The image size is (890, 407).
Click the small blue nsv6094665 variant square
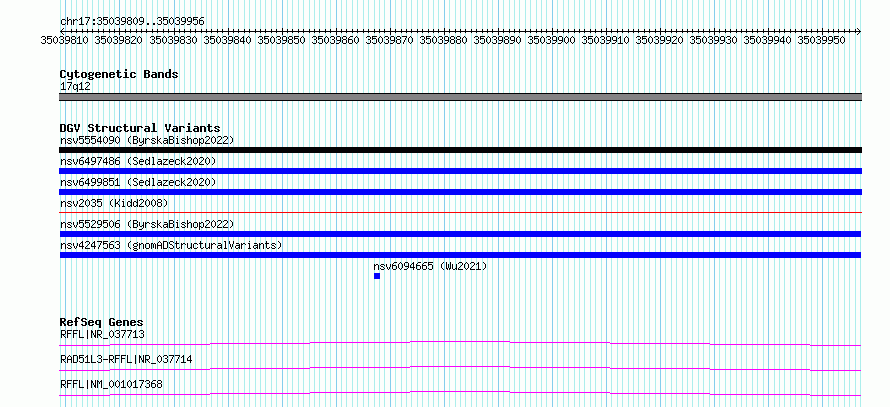[377, 276]
